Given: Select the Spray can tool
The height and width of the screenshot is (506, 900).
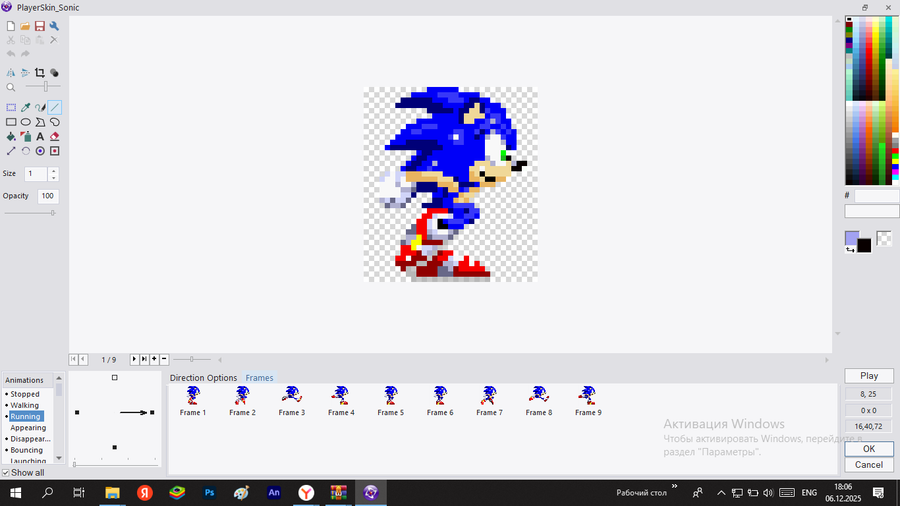Looking at the screenshot, I should 26,137.
